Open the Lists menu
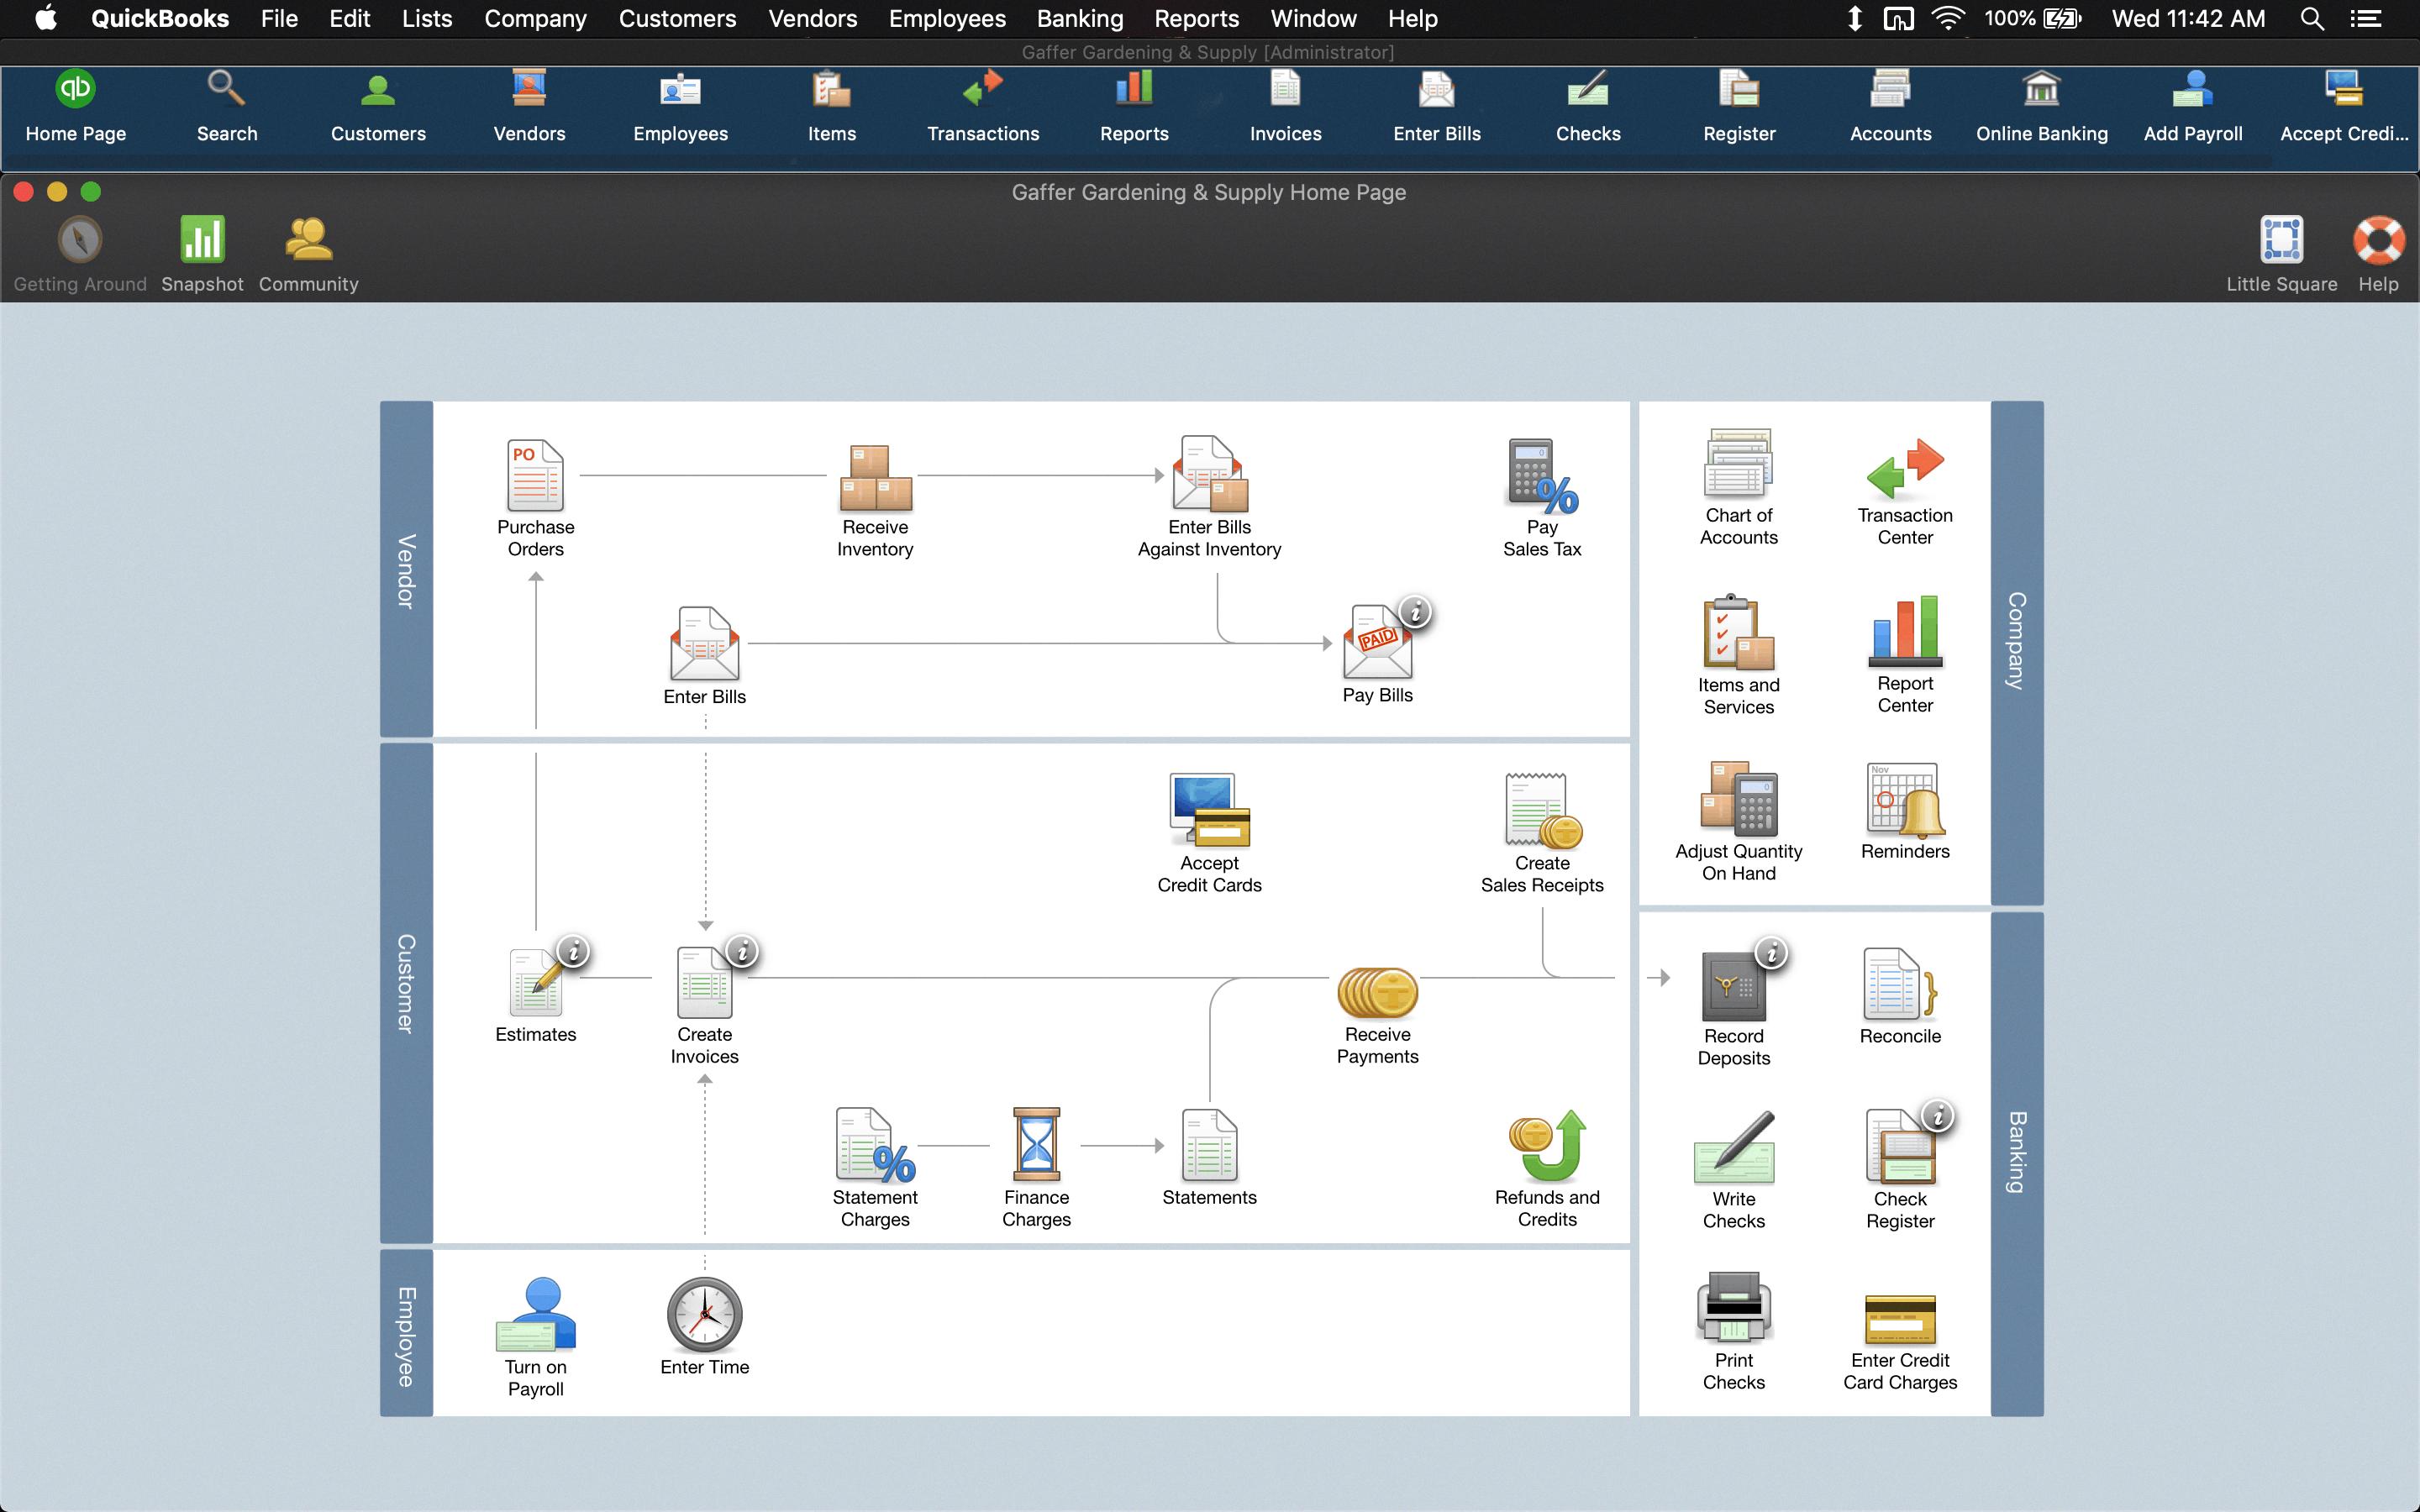 coord(427,18)
